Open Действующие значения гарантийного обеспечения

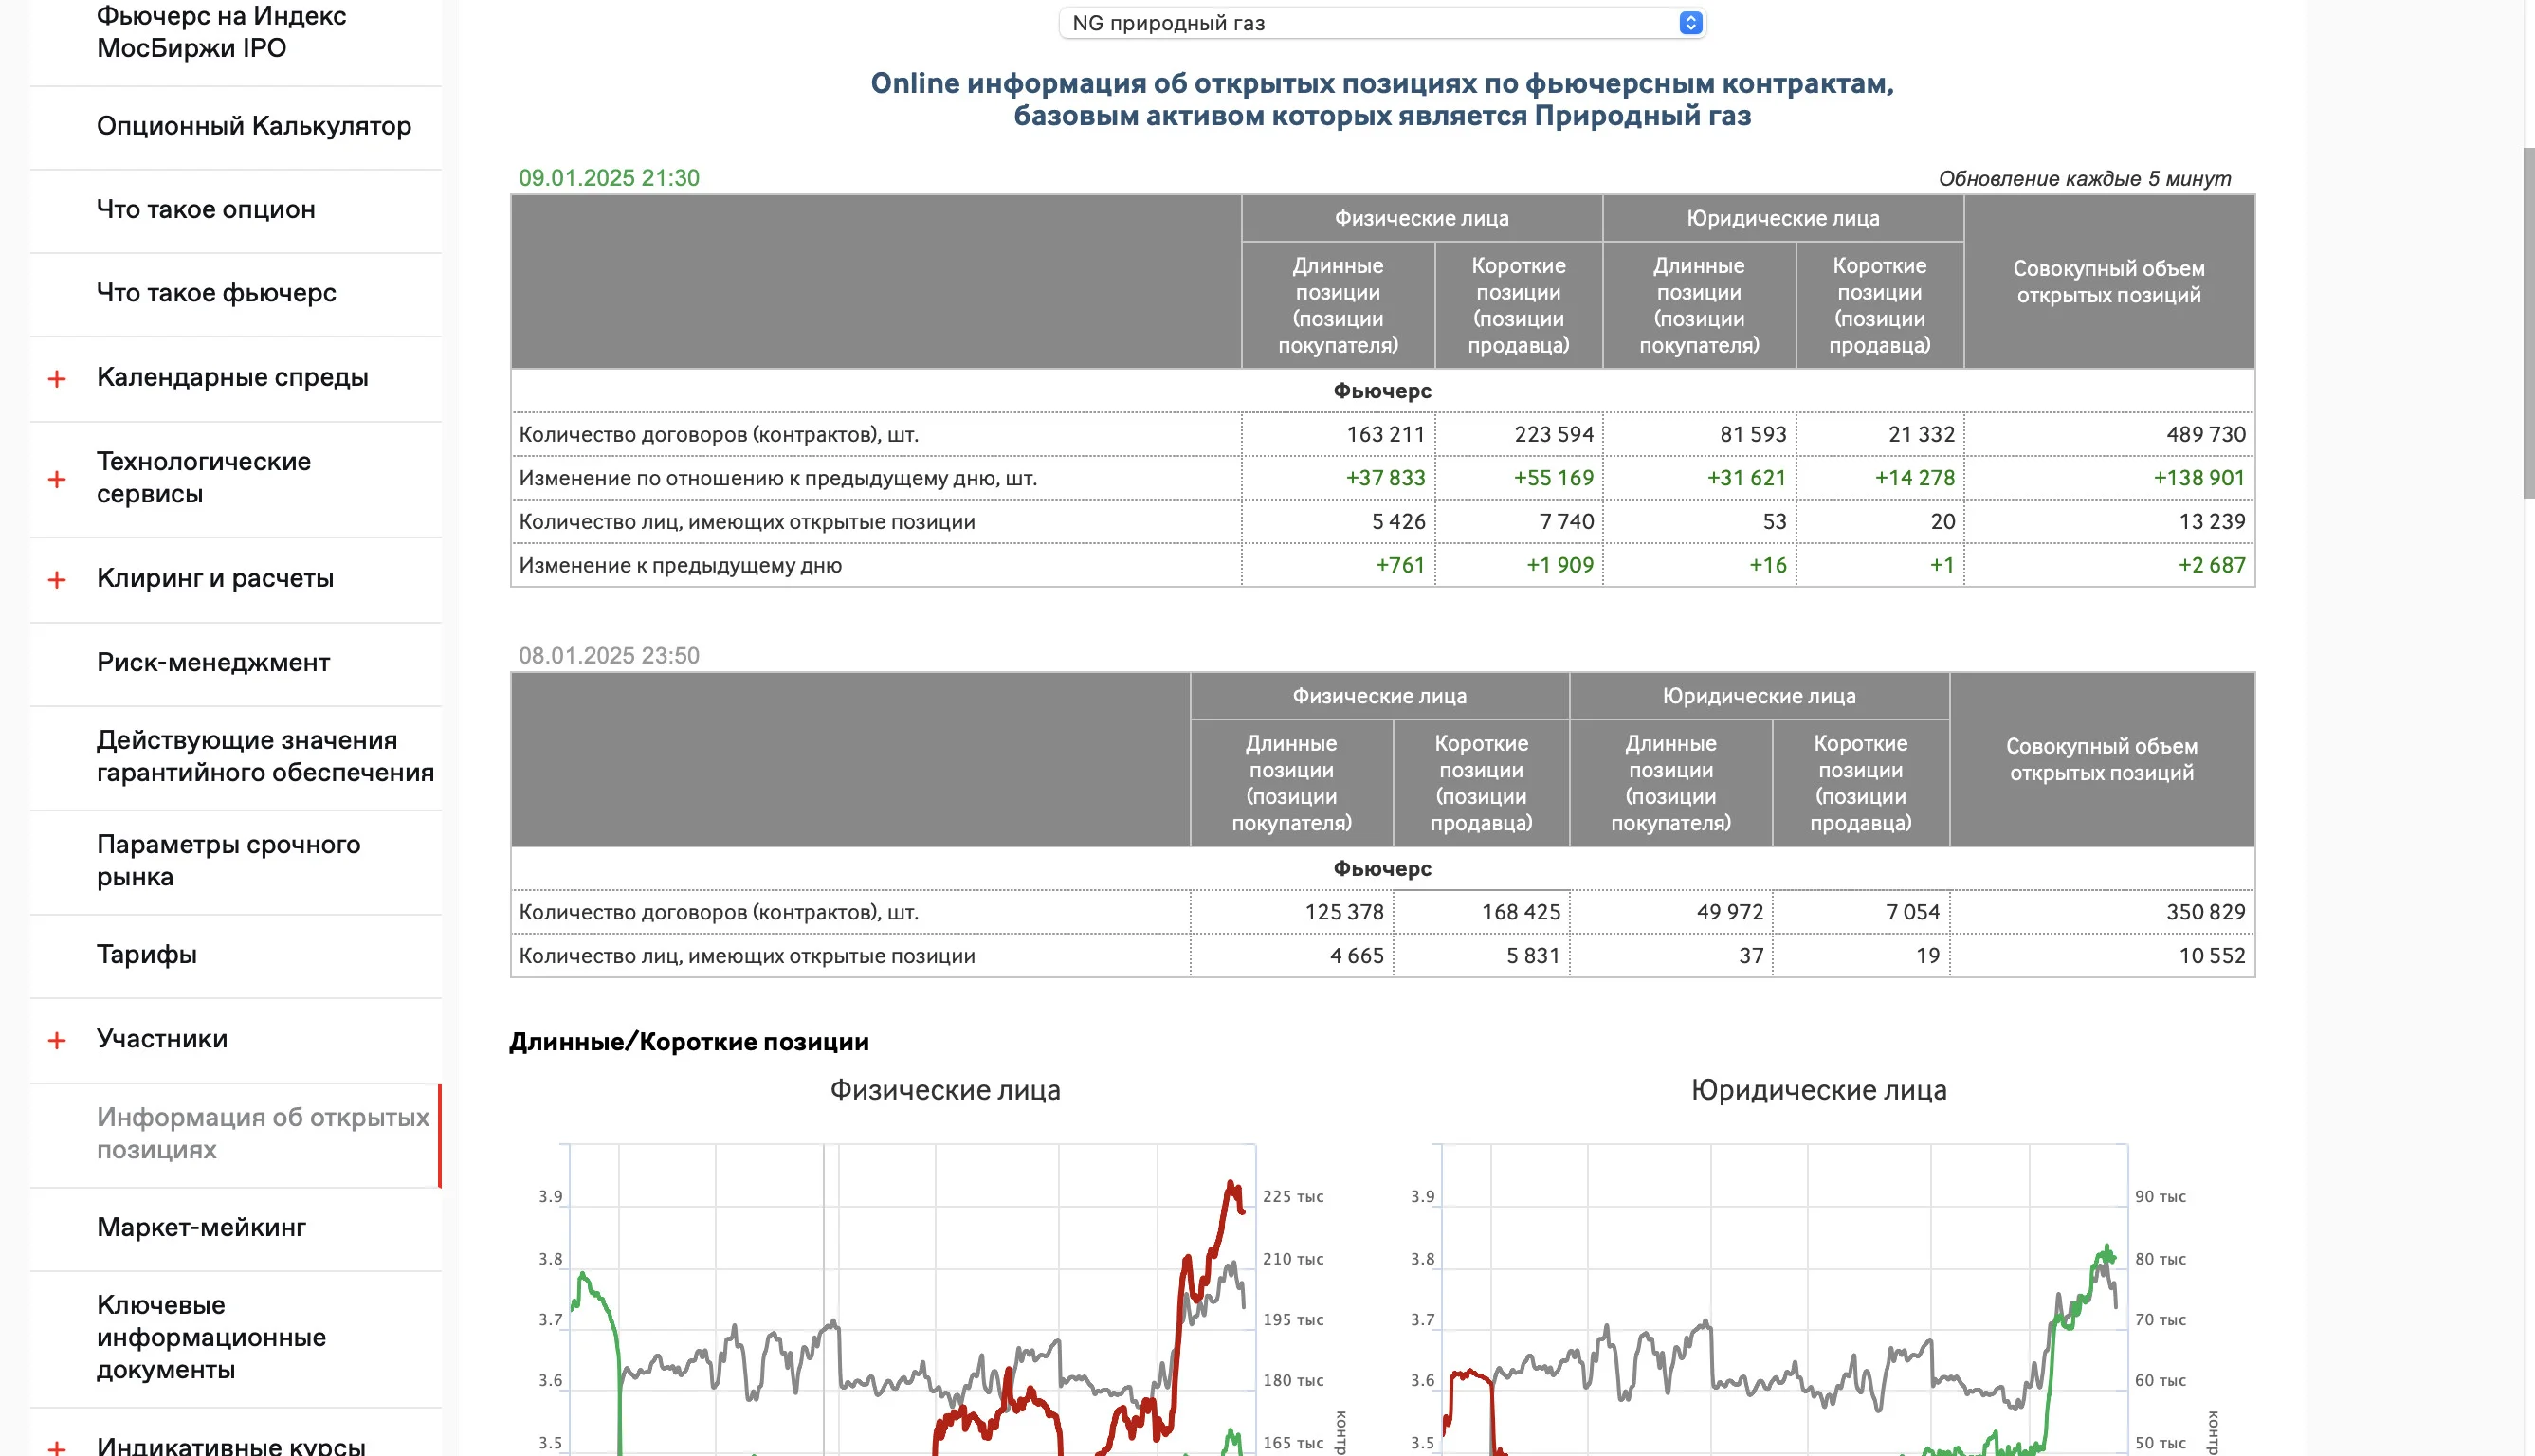[265, 756]
